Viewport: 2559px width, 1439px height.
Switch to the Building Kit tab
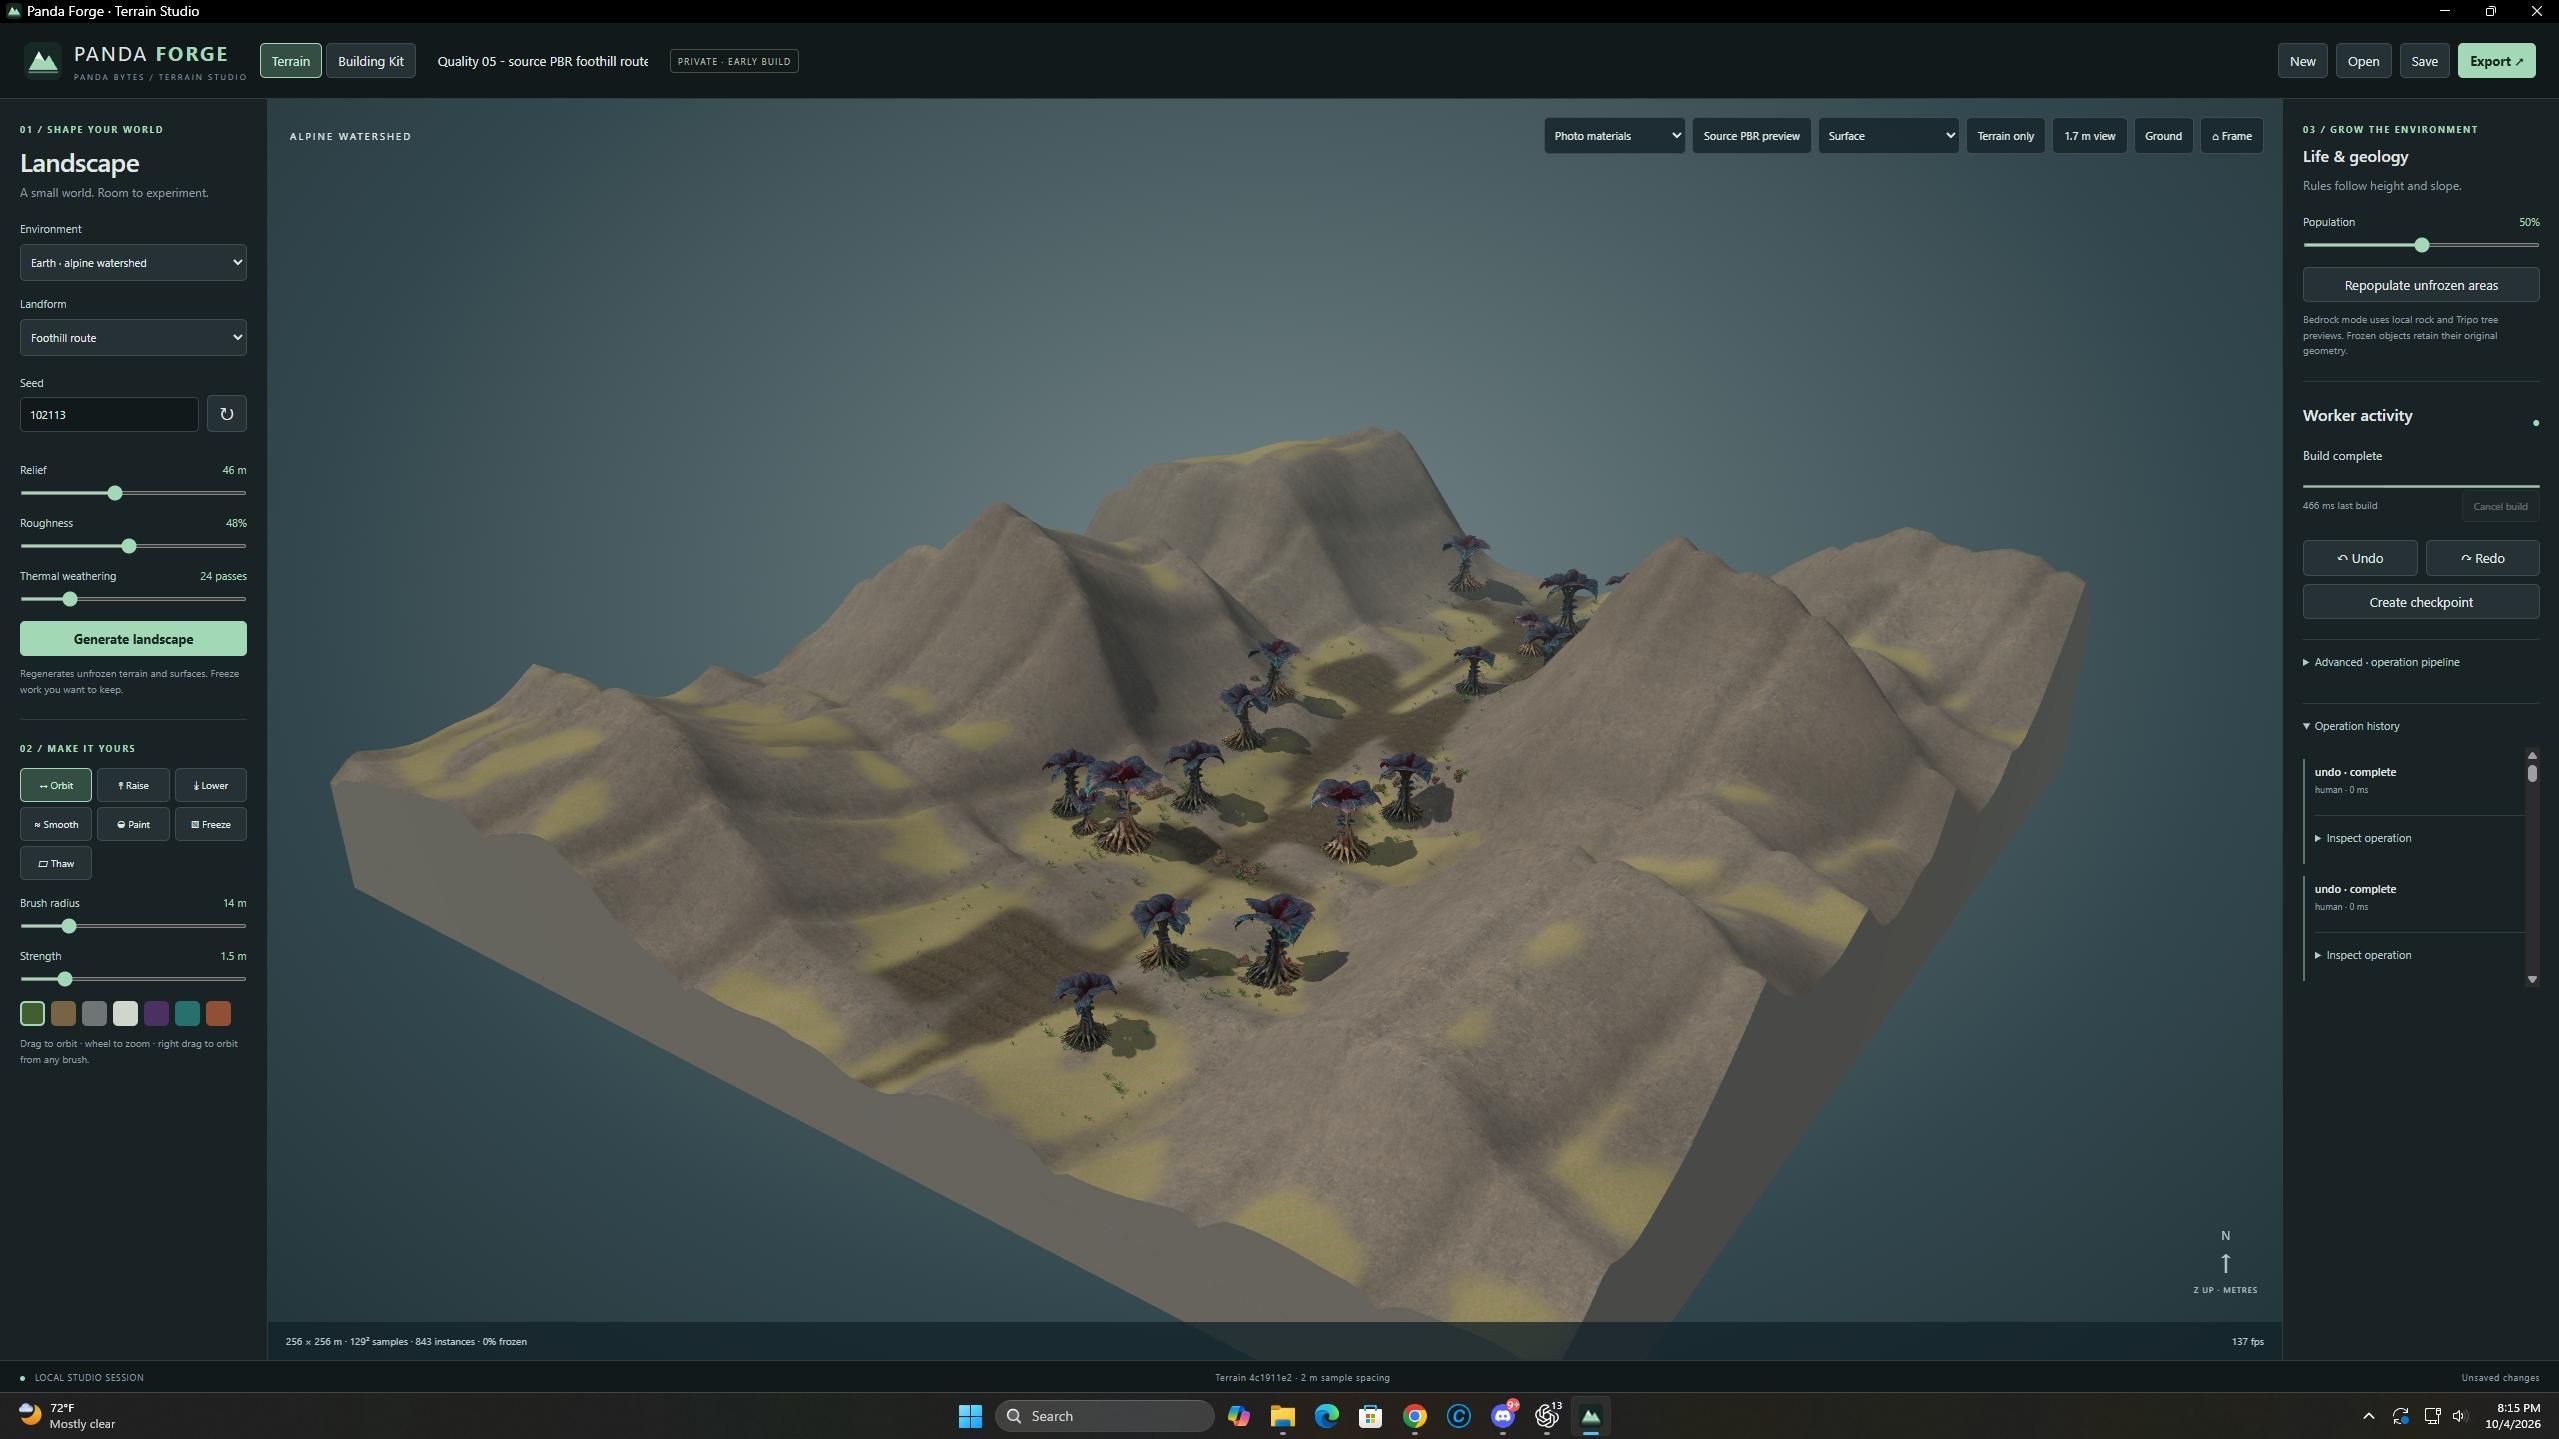click(371, 61)
